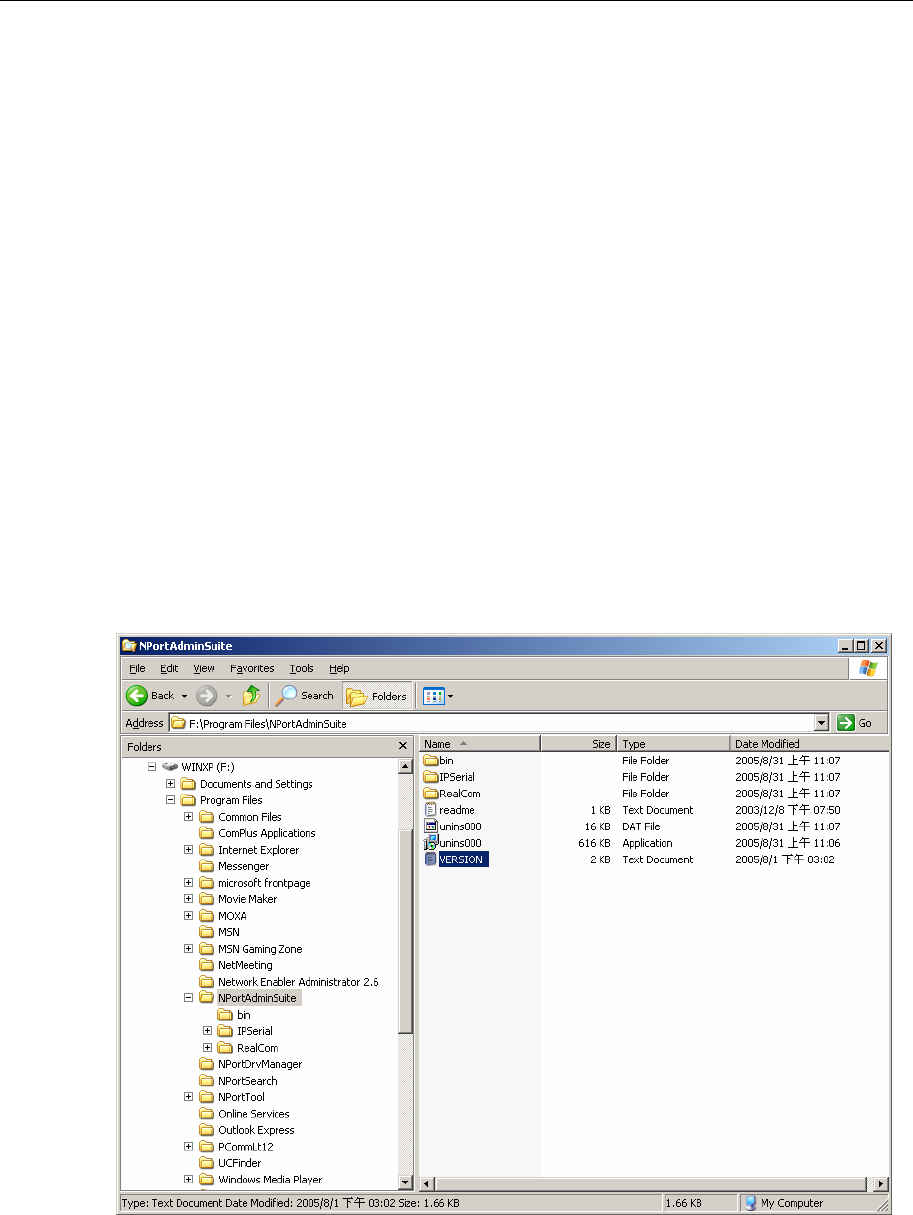This screenshot has height=1215, width=913.
Task: Open the Edit menu
Action: [169, 668]
